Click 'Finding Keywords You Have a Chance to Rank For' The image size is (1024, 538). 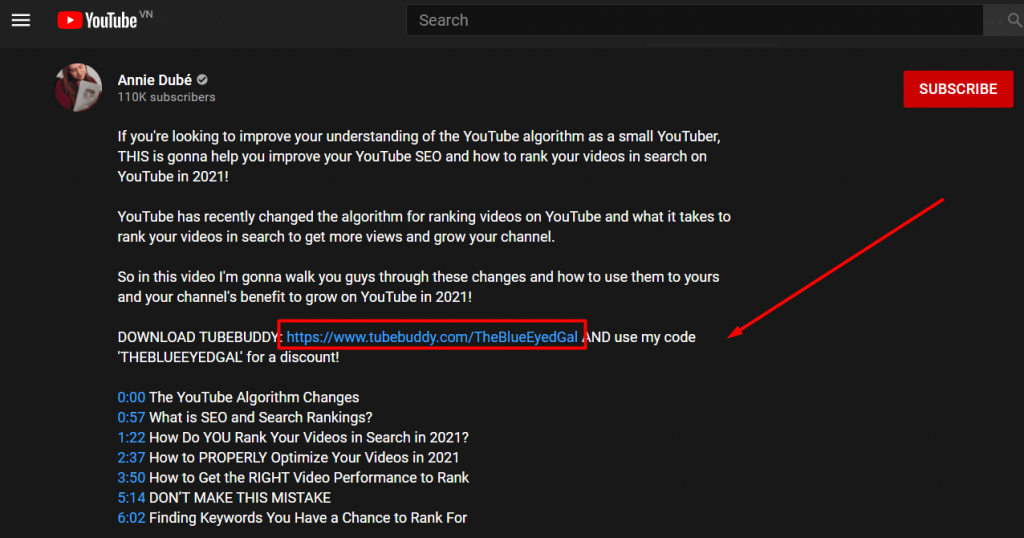(x=308, y=518)
